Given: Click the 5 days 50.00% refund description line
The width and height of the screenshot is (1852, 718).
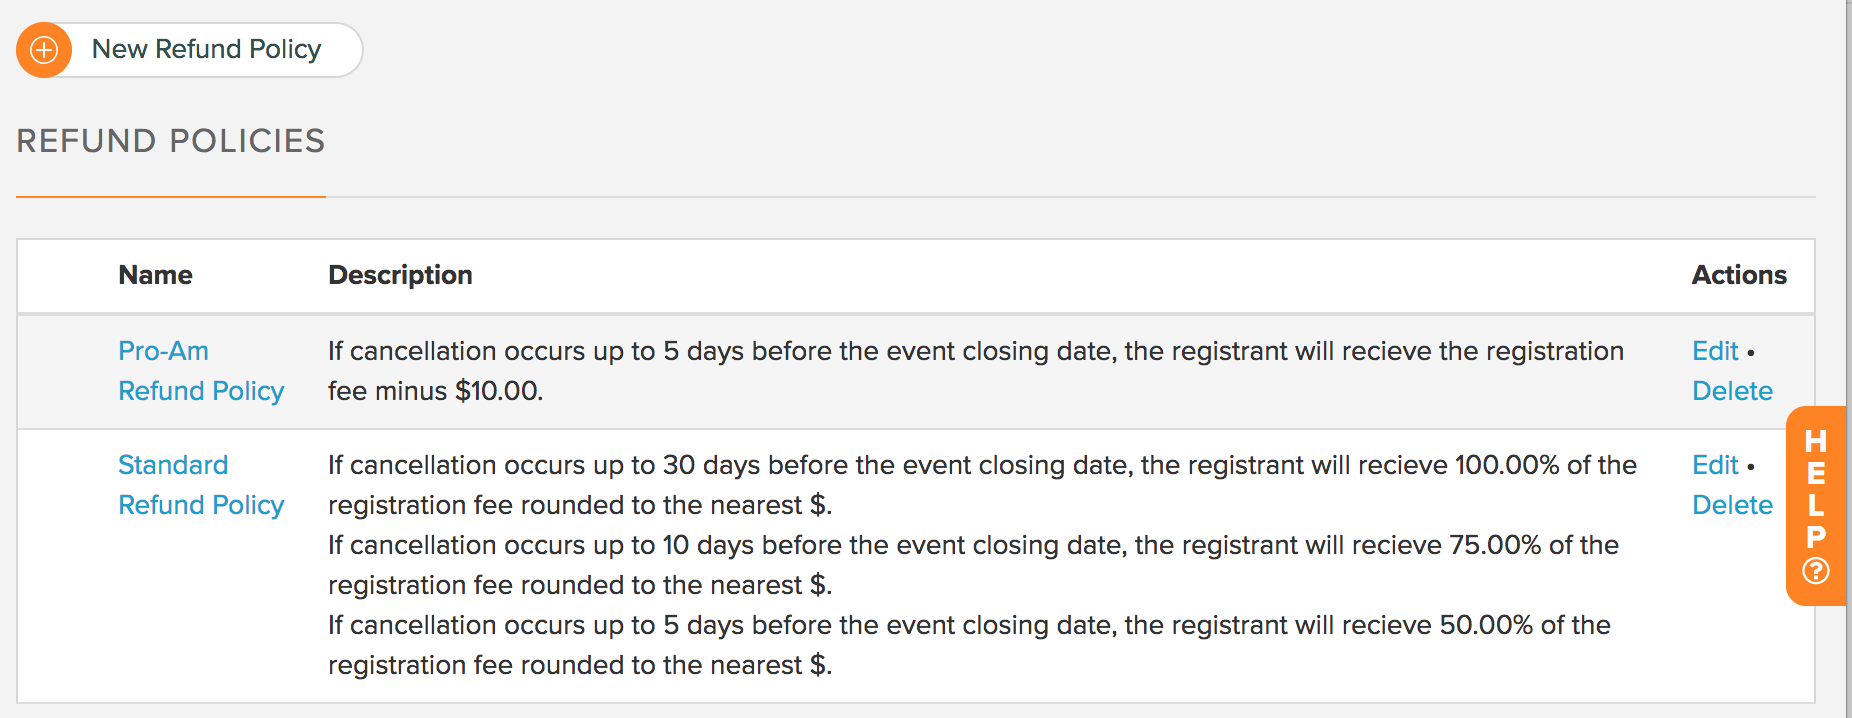Looking at the screenshot, I should click(969, 645).
